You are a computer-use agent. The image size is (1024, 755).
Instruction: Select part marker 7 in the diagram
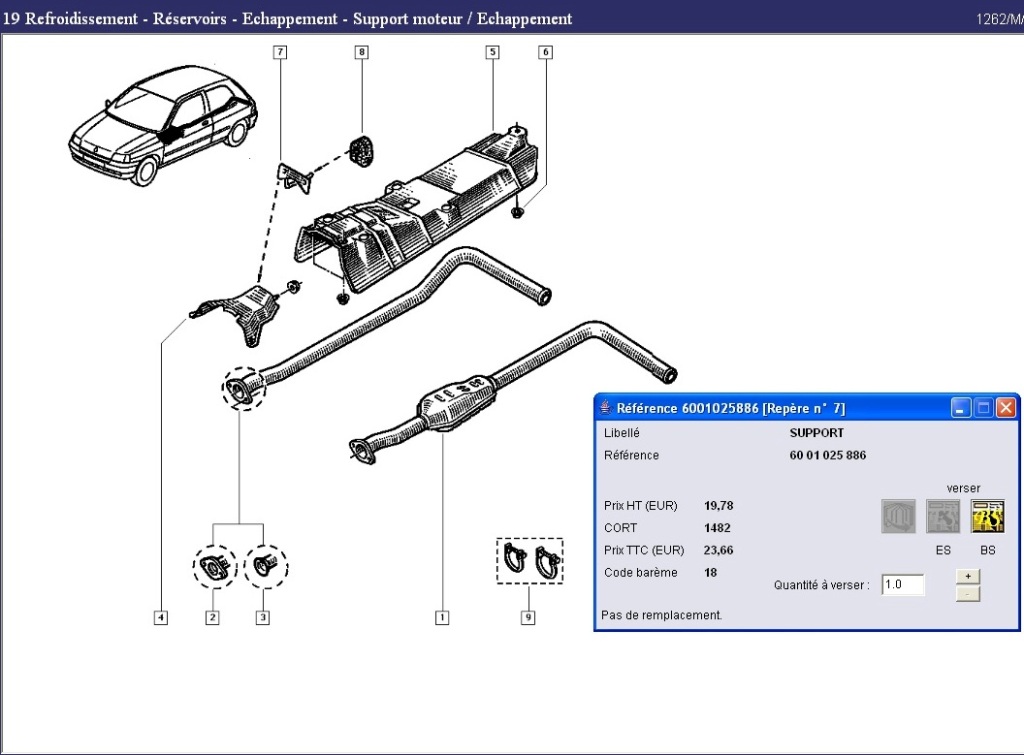click(x=280, y=52)
